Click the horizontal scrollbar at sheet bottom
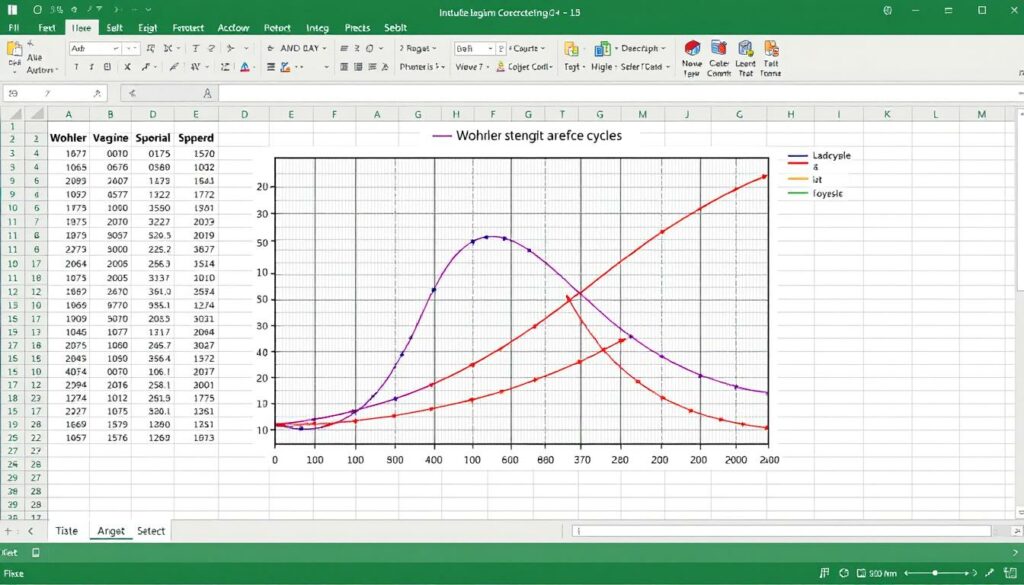 [782, 531]
